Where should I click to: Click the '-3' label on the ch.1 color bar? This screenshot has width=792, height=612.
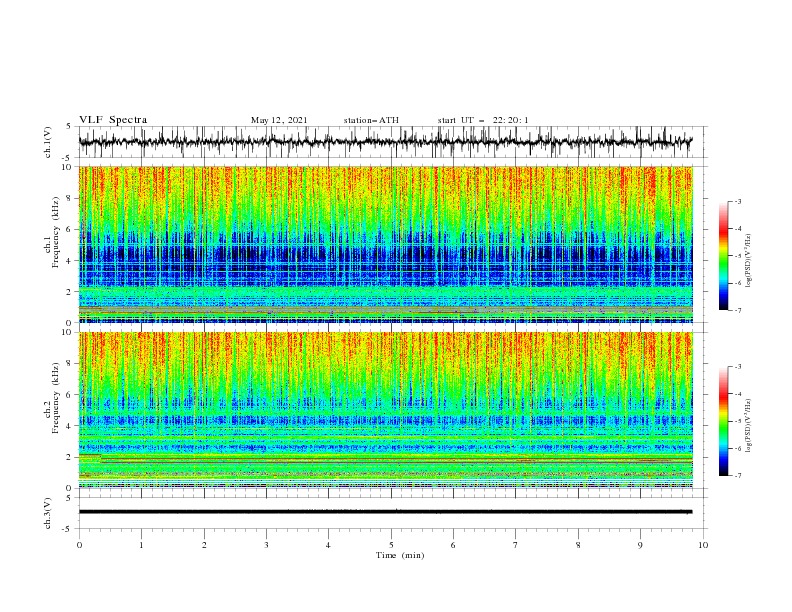pos(738,201)
